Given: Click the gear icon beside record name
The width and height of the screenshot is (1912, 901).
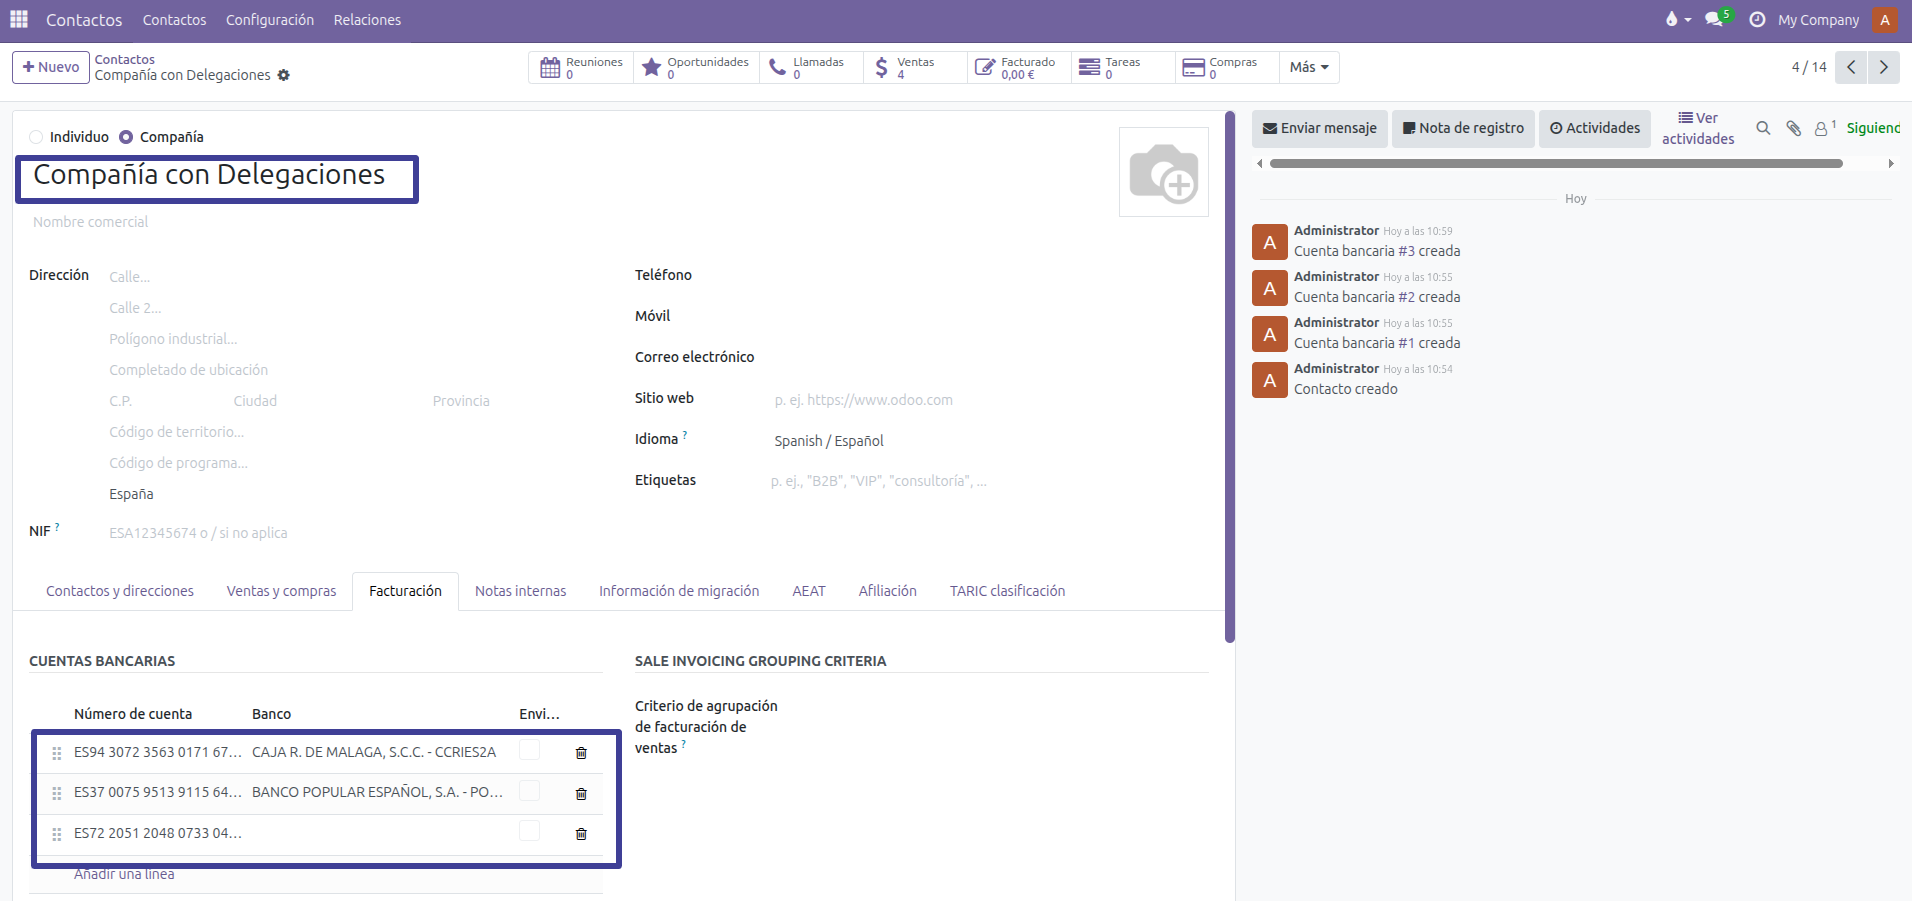Looking at the screenshot, I should [x=284, y=75].
